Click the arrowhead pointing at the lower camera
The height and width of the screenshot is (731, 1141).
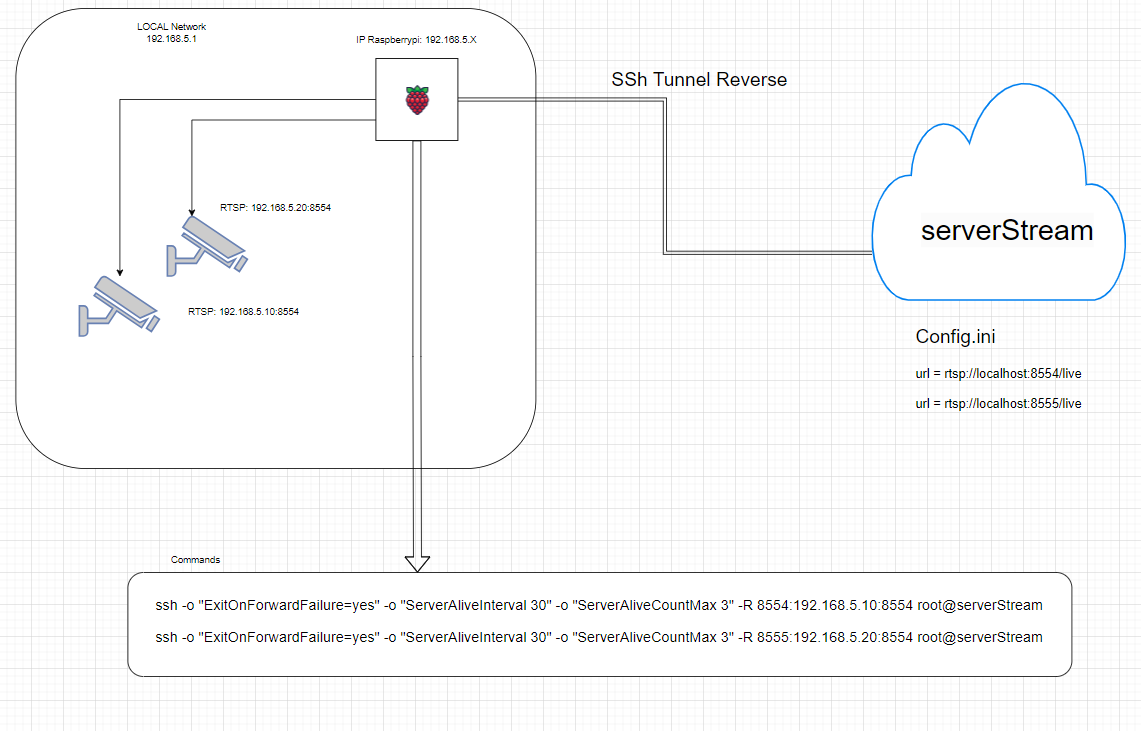coord(120,270)
